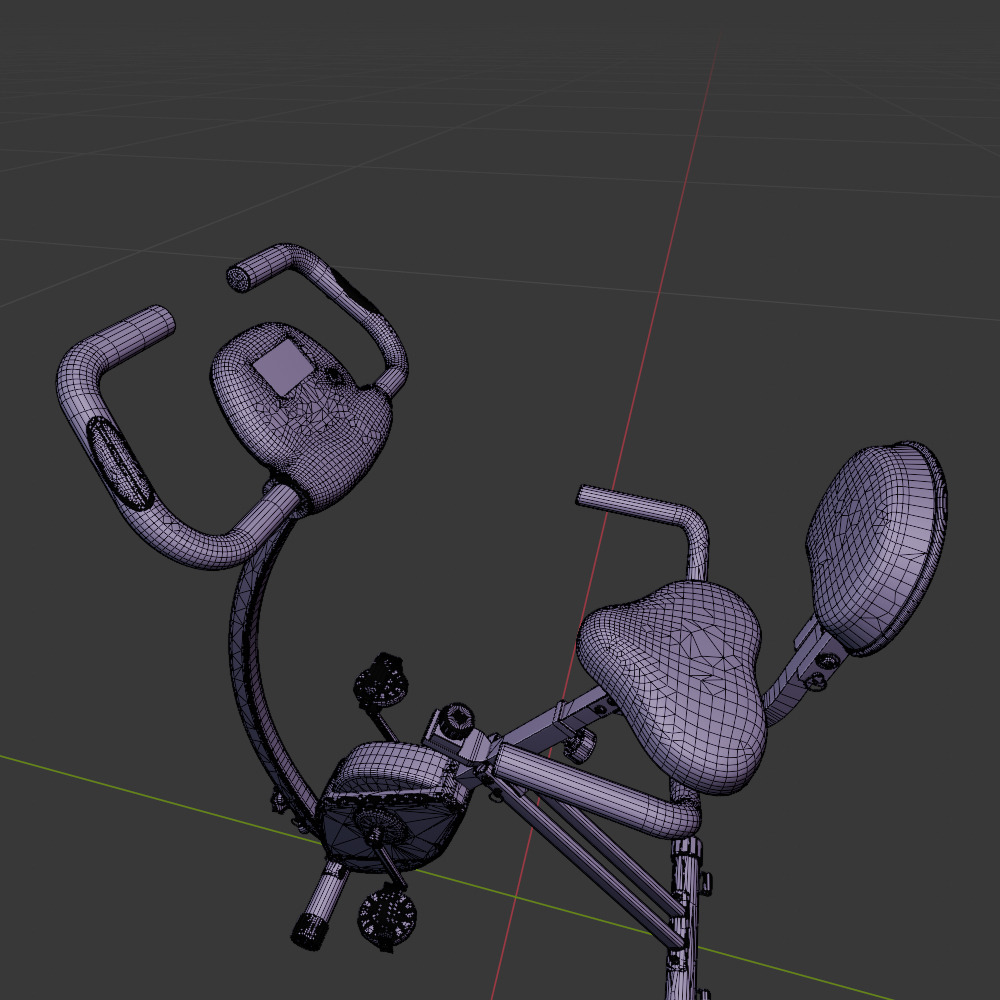Select the upper pedal

pyautogui.click(x=381, y=681)
